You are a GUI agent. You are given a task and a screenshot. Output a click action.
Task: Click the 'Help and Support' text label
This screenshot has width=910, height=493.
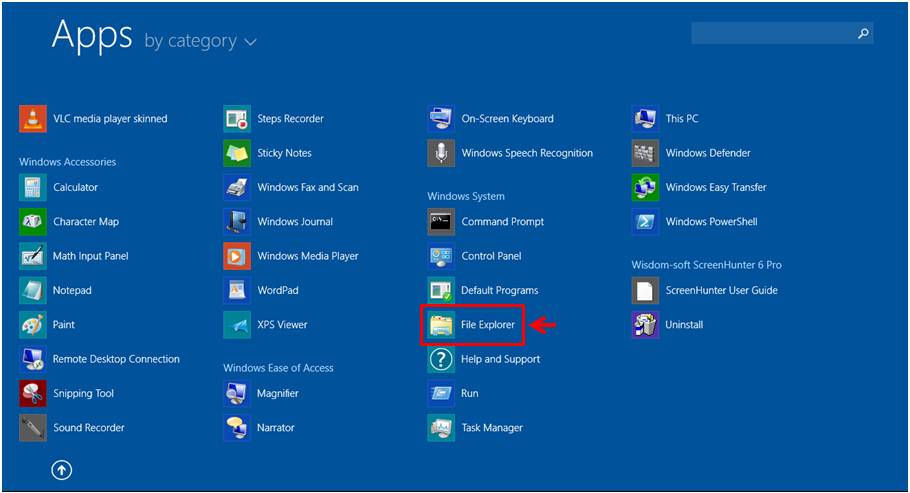click(x=500, y=359)
